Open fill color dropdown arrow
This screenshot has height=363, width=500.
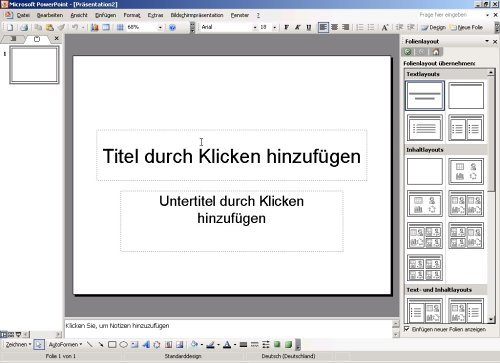point(202,345)
